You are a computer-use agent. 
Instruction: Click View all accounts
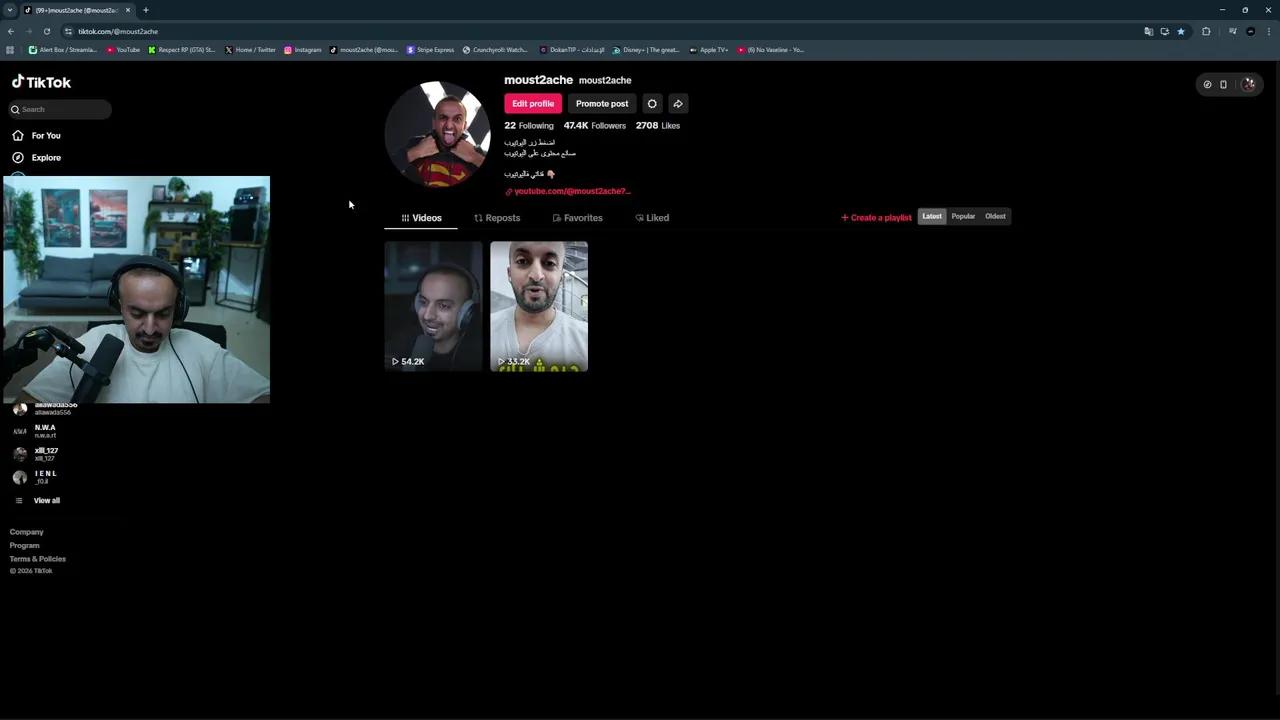37,500
